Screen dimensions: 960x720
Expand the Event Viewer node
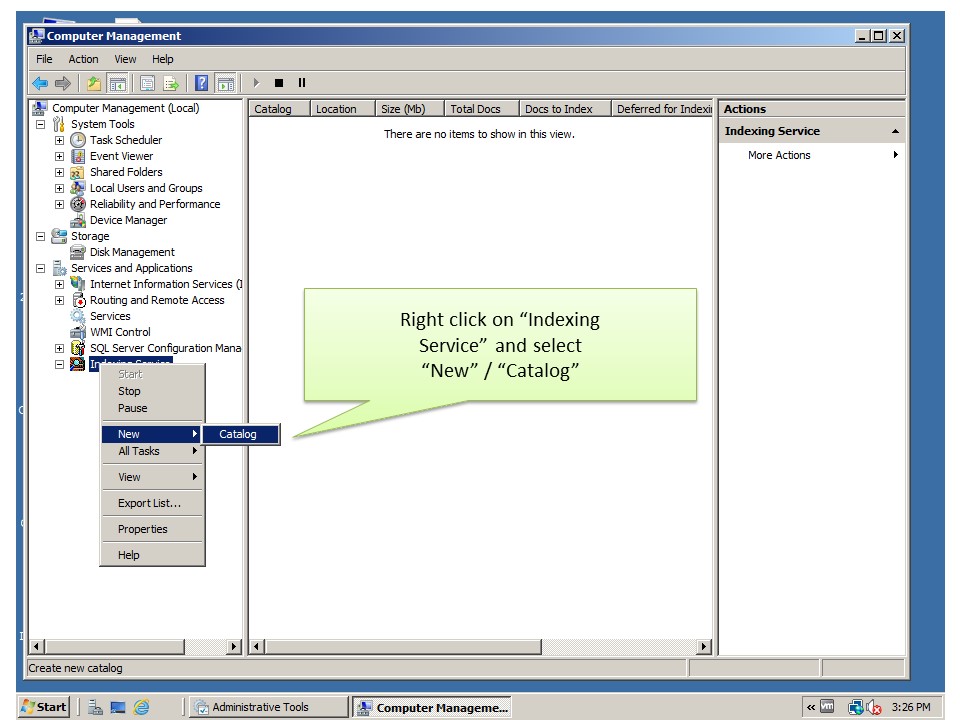[59, 156]
